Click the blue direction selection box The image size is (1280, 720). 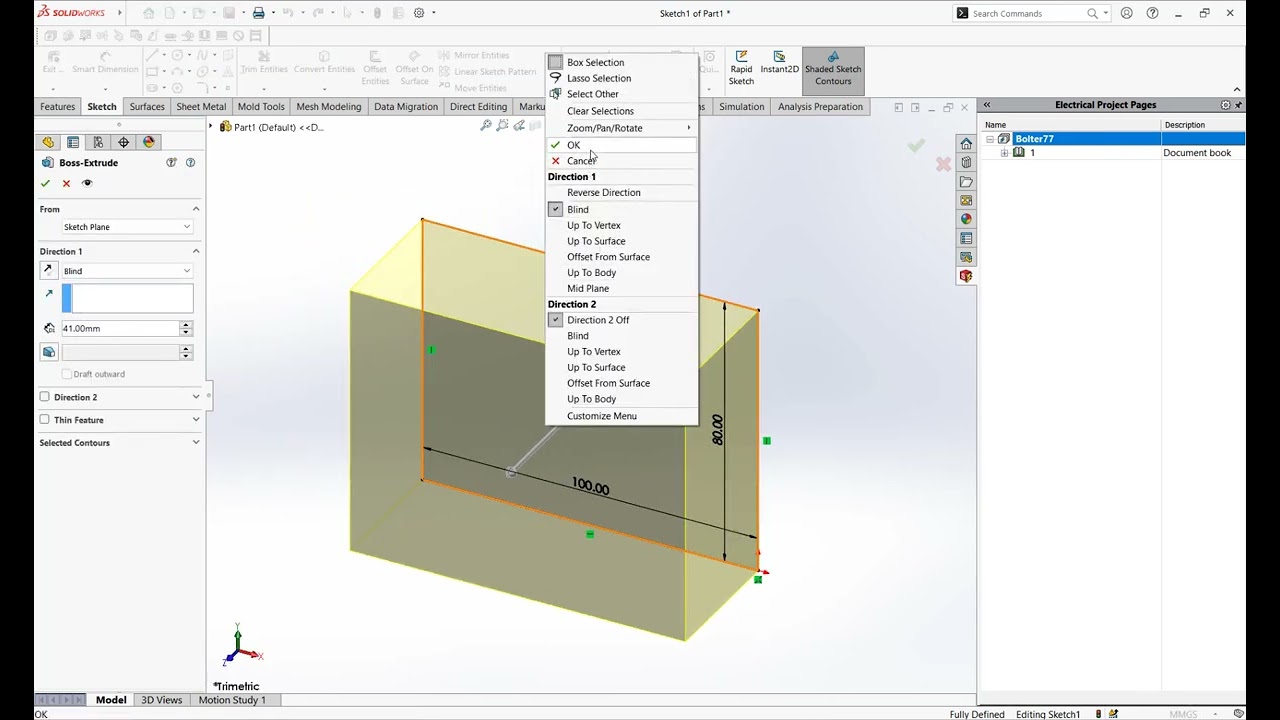point(127,298)
